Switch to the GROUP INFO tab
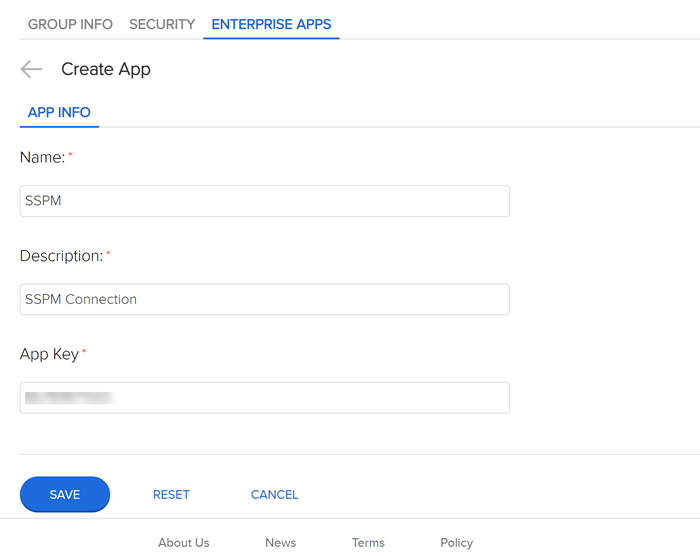 tap(70, 24)
